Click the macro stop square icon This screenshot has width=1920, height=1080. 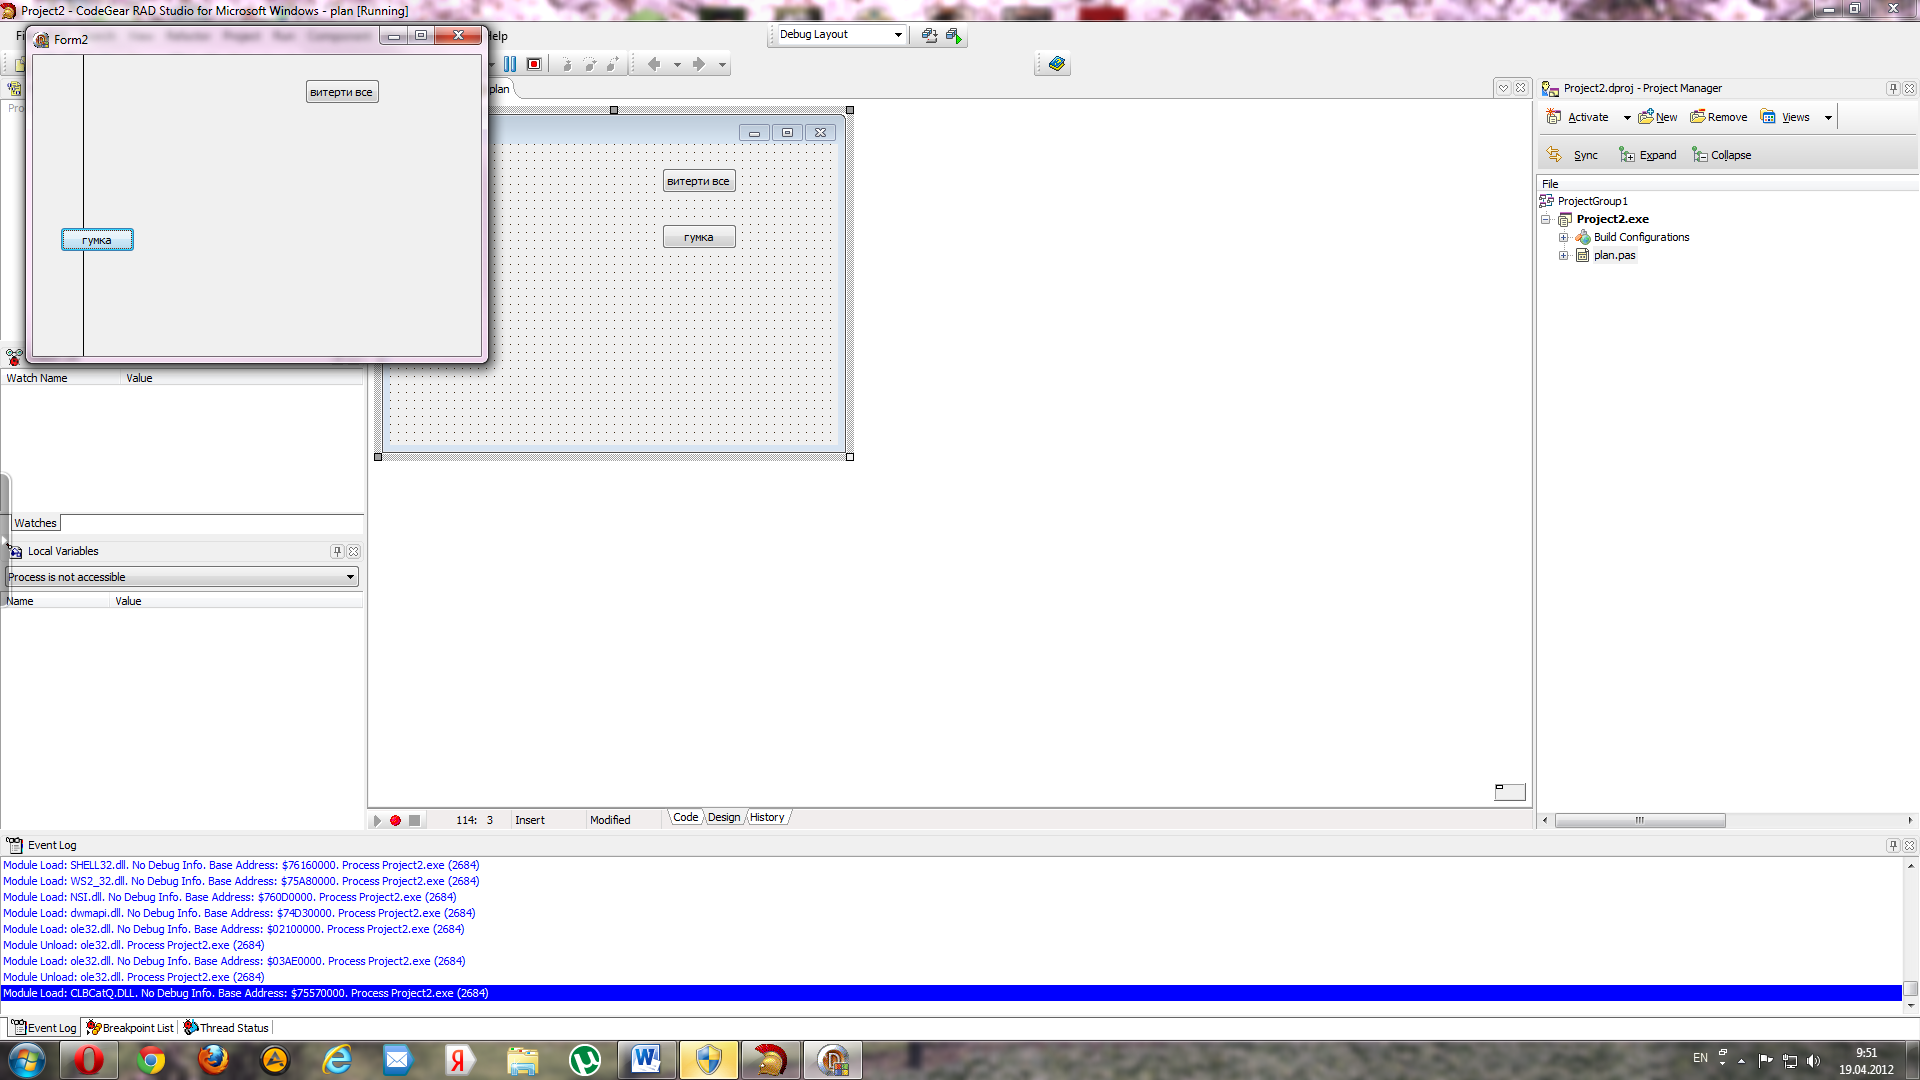click(x=414, y=820)
